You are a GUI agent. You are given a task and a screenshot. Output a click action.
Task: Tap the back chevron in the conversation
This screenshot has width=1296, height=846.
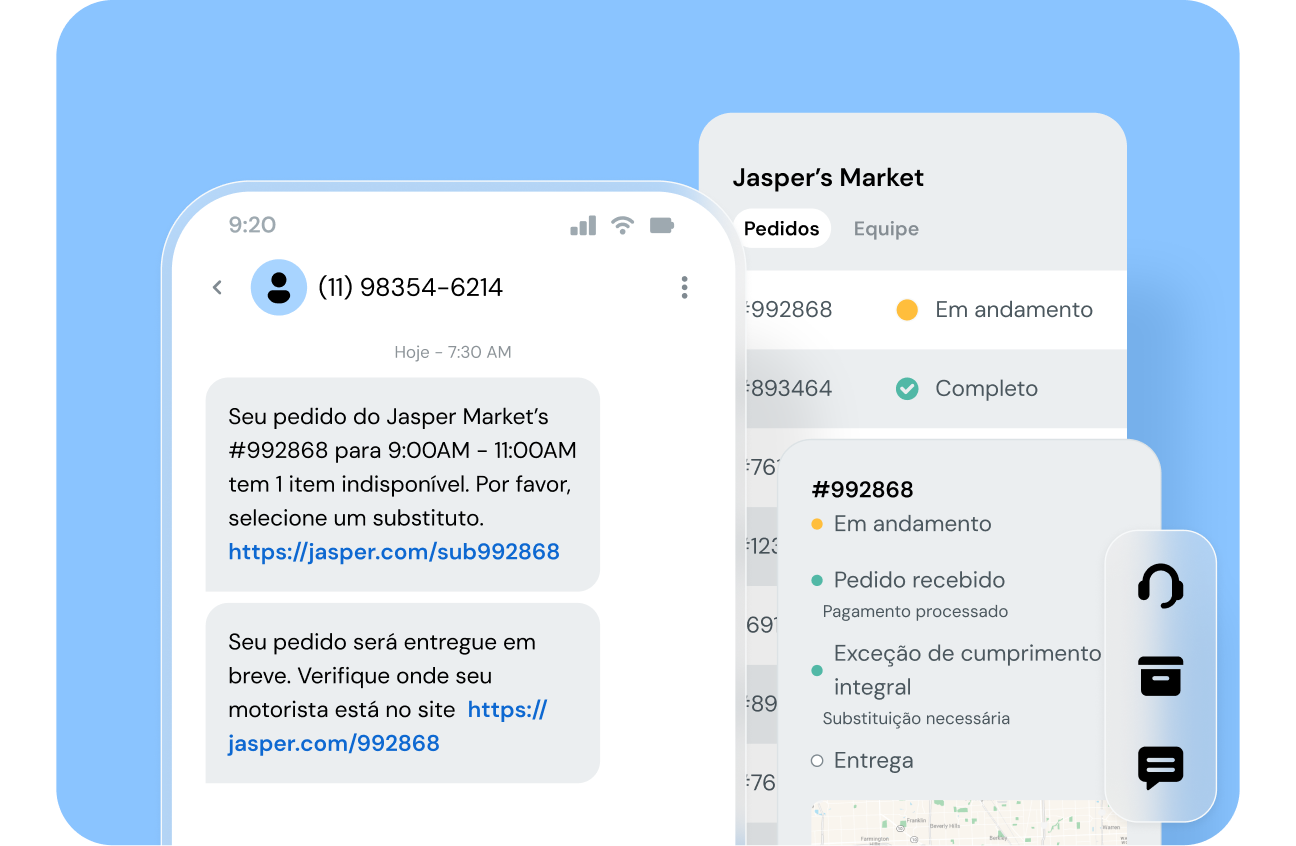(x=217, y=287)
